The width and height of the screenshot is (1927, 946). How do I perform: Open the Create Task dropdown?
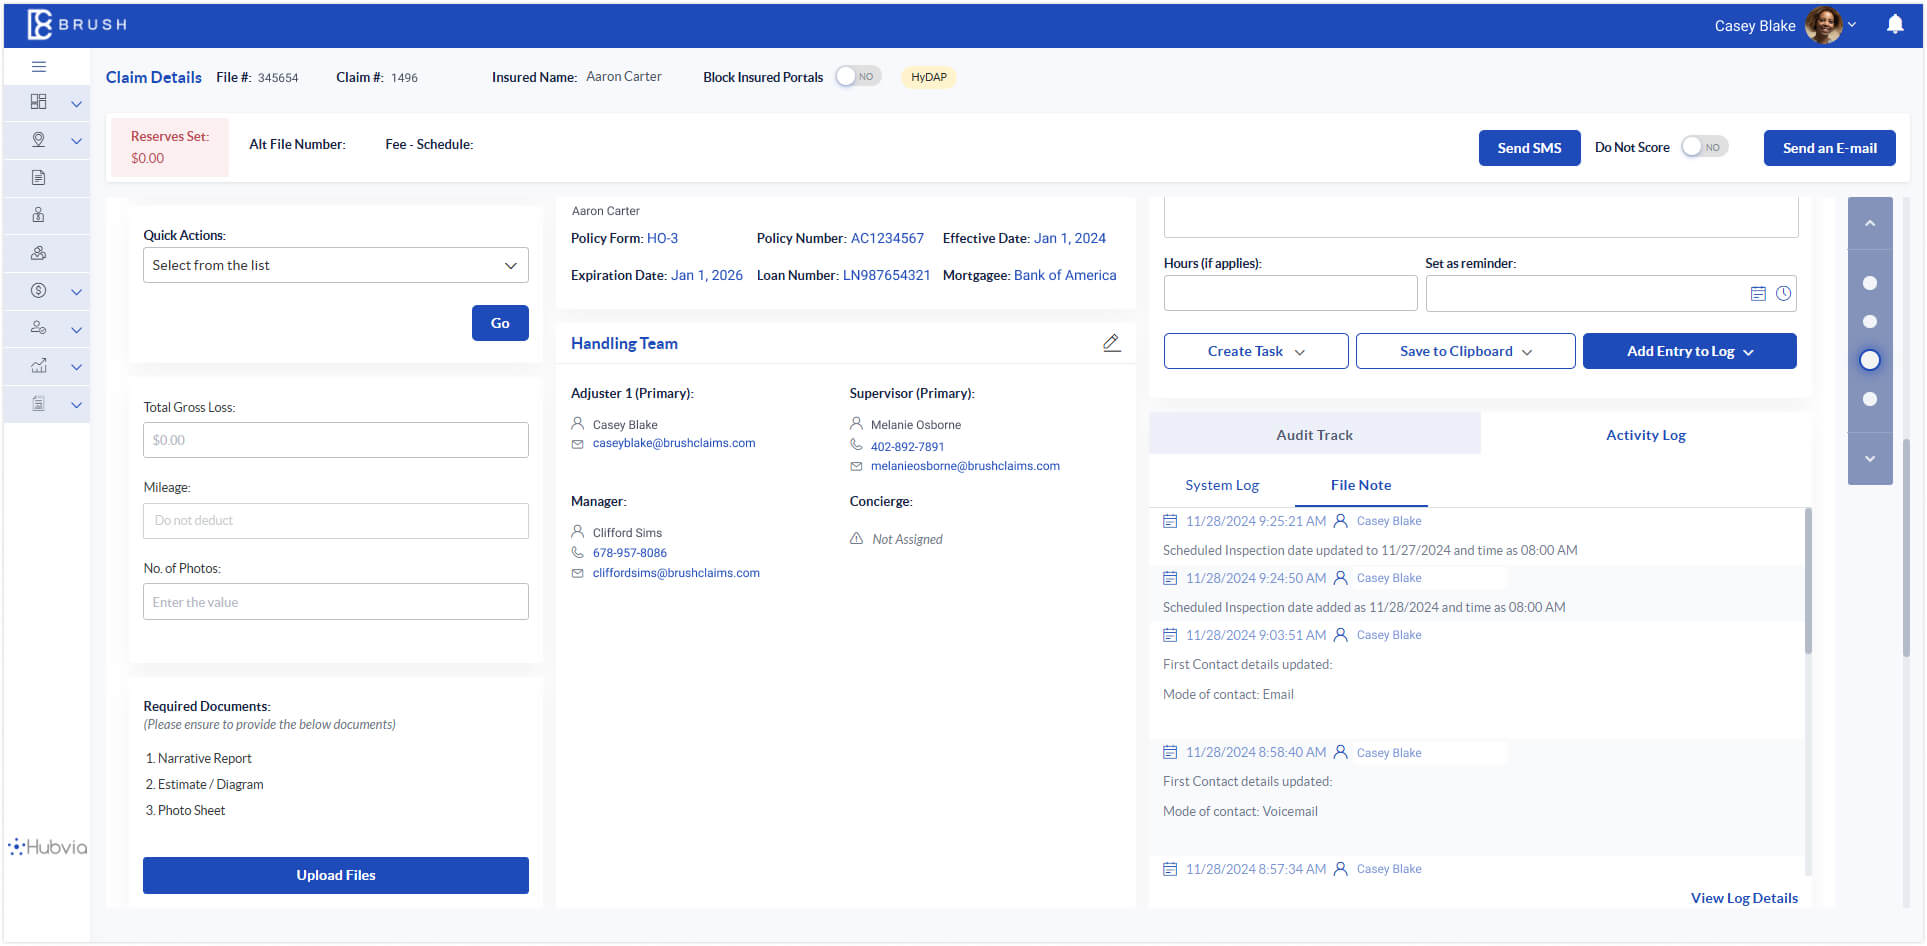[1255, 351]
